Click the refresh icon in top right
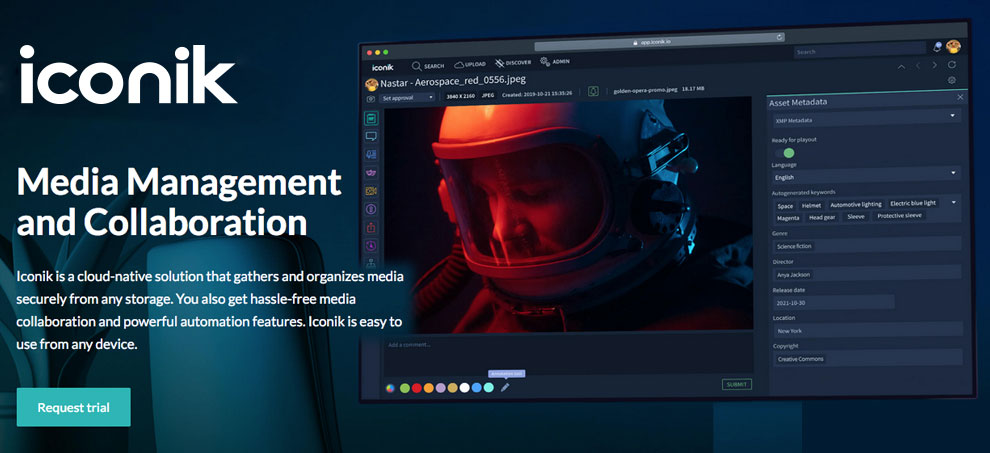The width and height of the screenshot is (990, 453). 952,65
